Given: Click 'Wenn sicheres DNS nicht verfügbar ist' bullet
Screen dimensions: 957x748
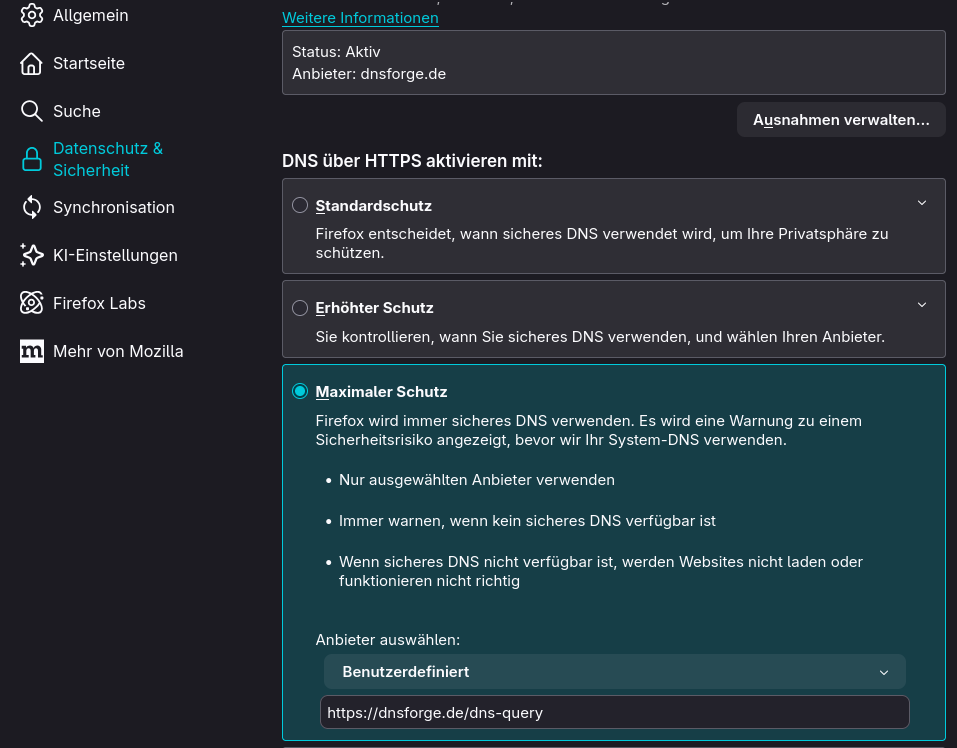Looking at the screenshot, I should click(x=601, y=571).
